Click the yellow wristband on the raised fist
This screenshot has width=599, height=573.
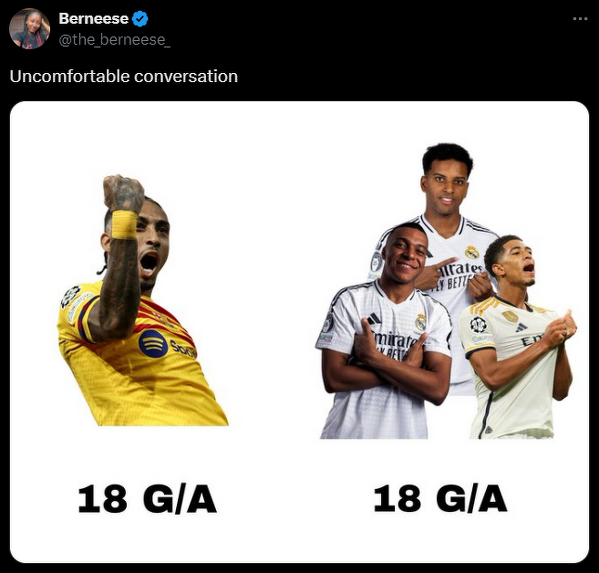(x=124, y=225)
